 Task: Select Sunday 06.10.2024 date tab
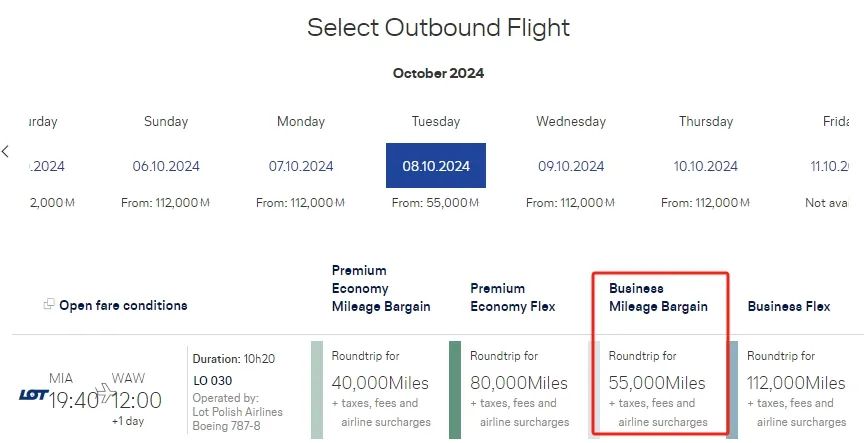click(x=166, y=164)
